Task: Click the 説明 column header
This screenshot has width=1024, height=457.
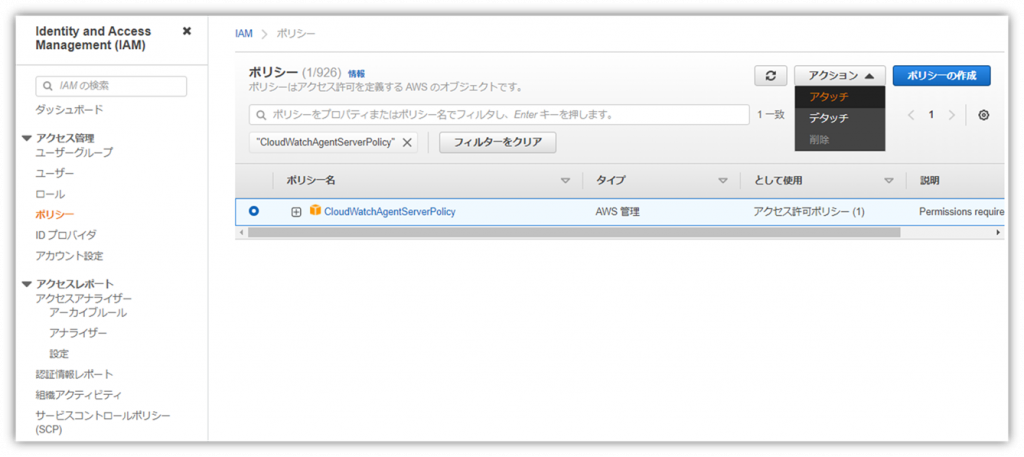Action: [x=930, y=181]
